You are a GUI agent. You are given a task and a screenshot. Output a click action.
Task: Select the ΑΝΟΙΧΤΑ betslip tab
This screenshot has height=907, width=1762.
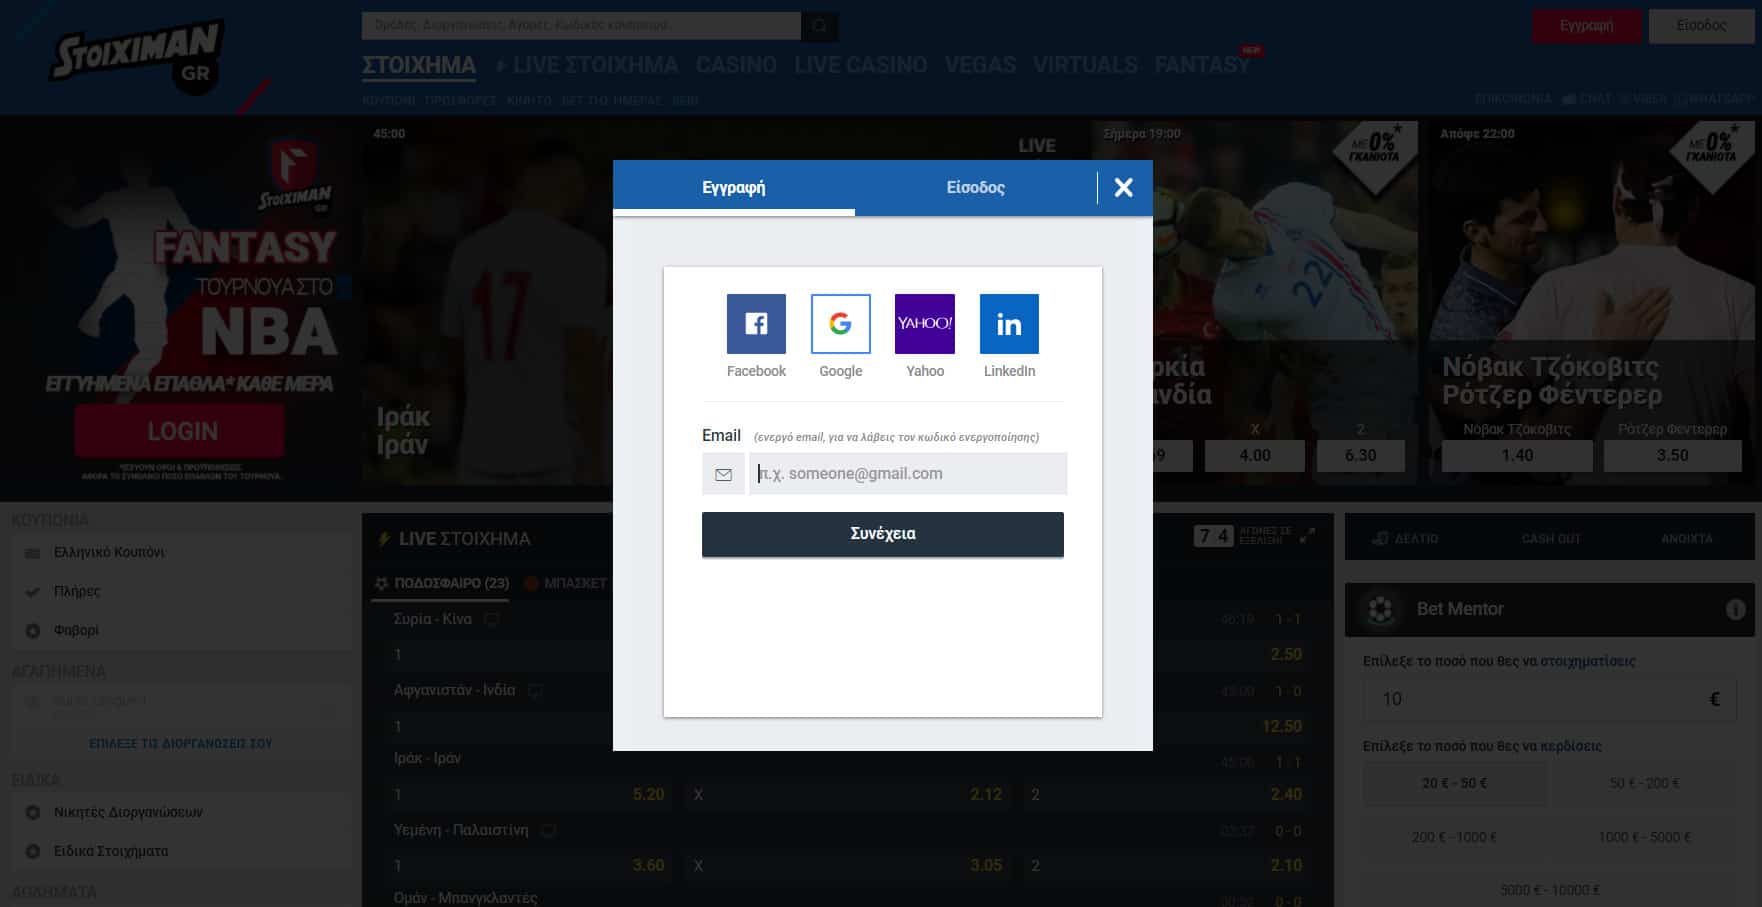(x=1687, y=539)
